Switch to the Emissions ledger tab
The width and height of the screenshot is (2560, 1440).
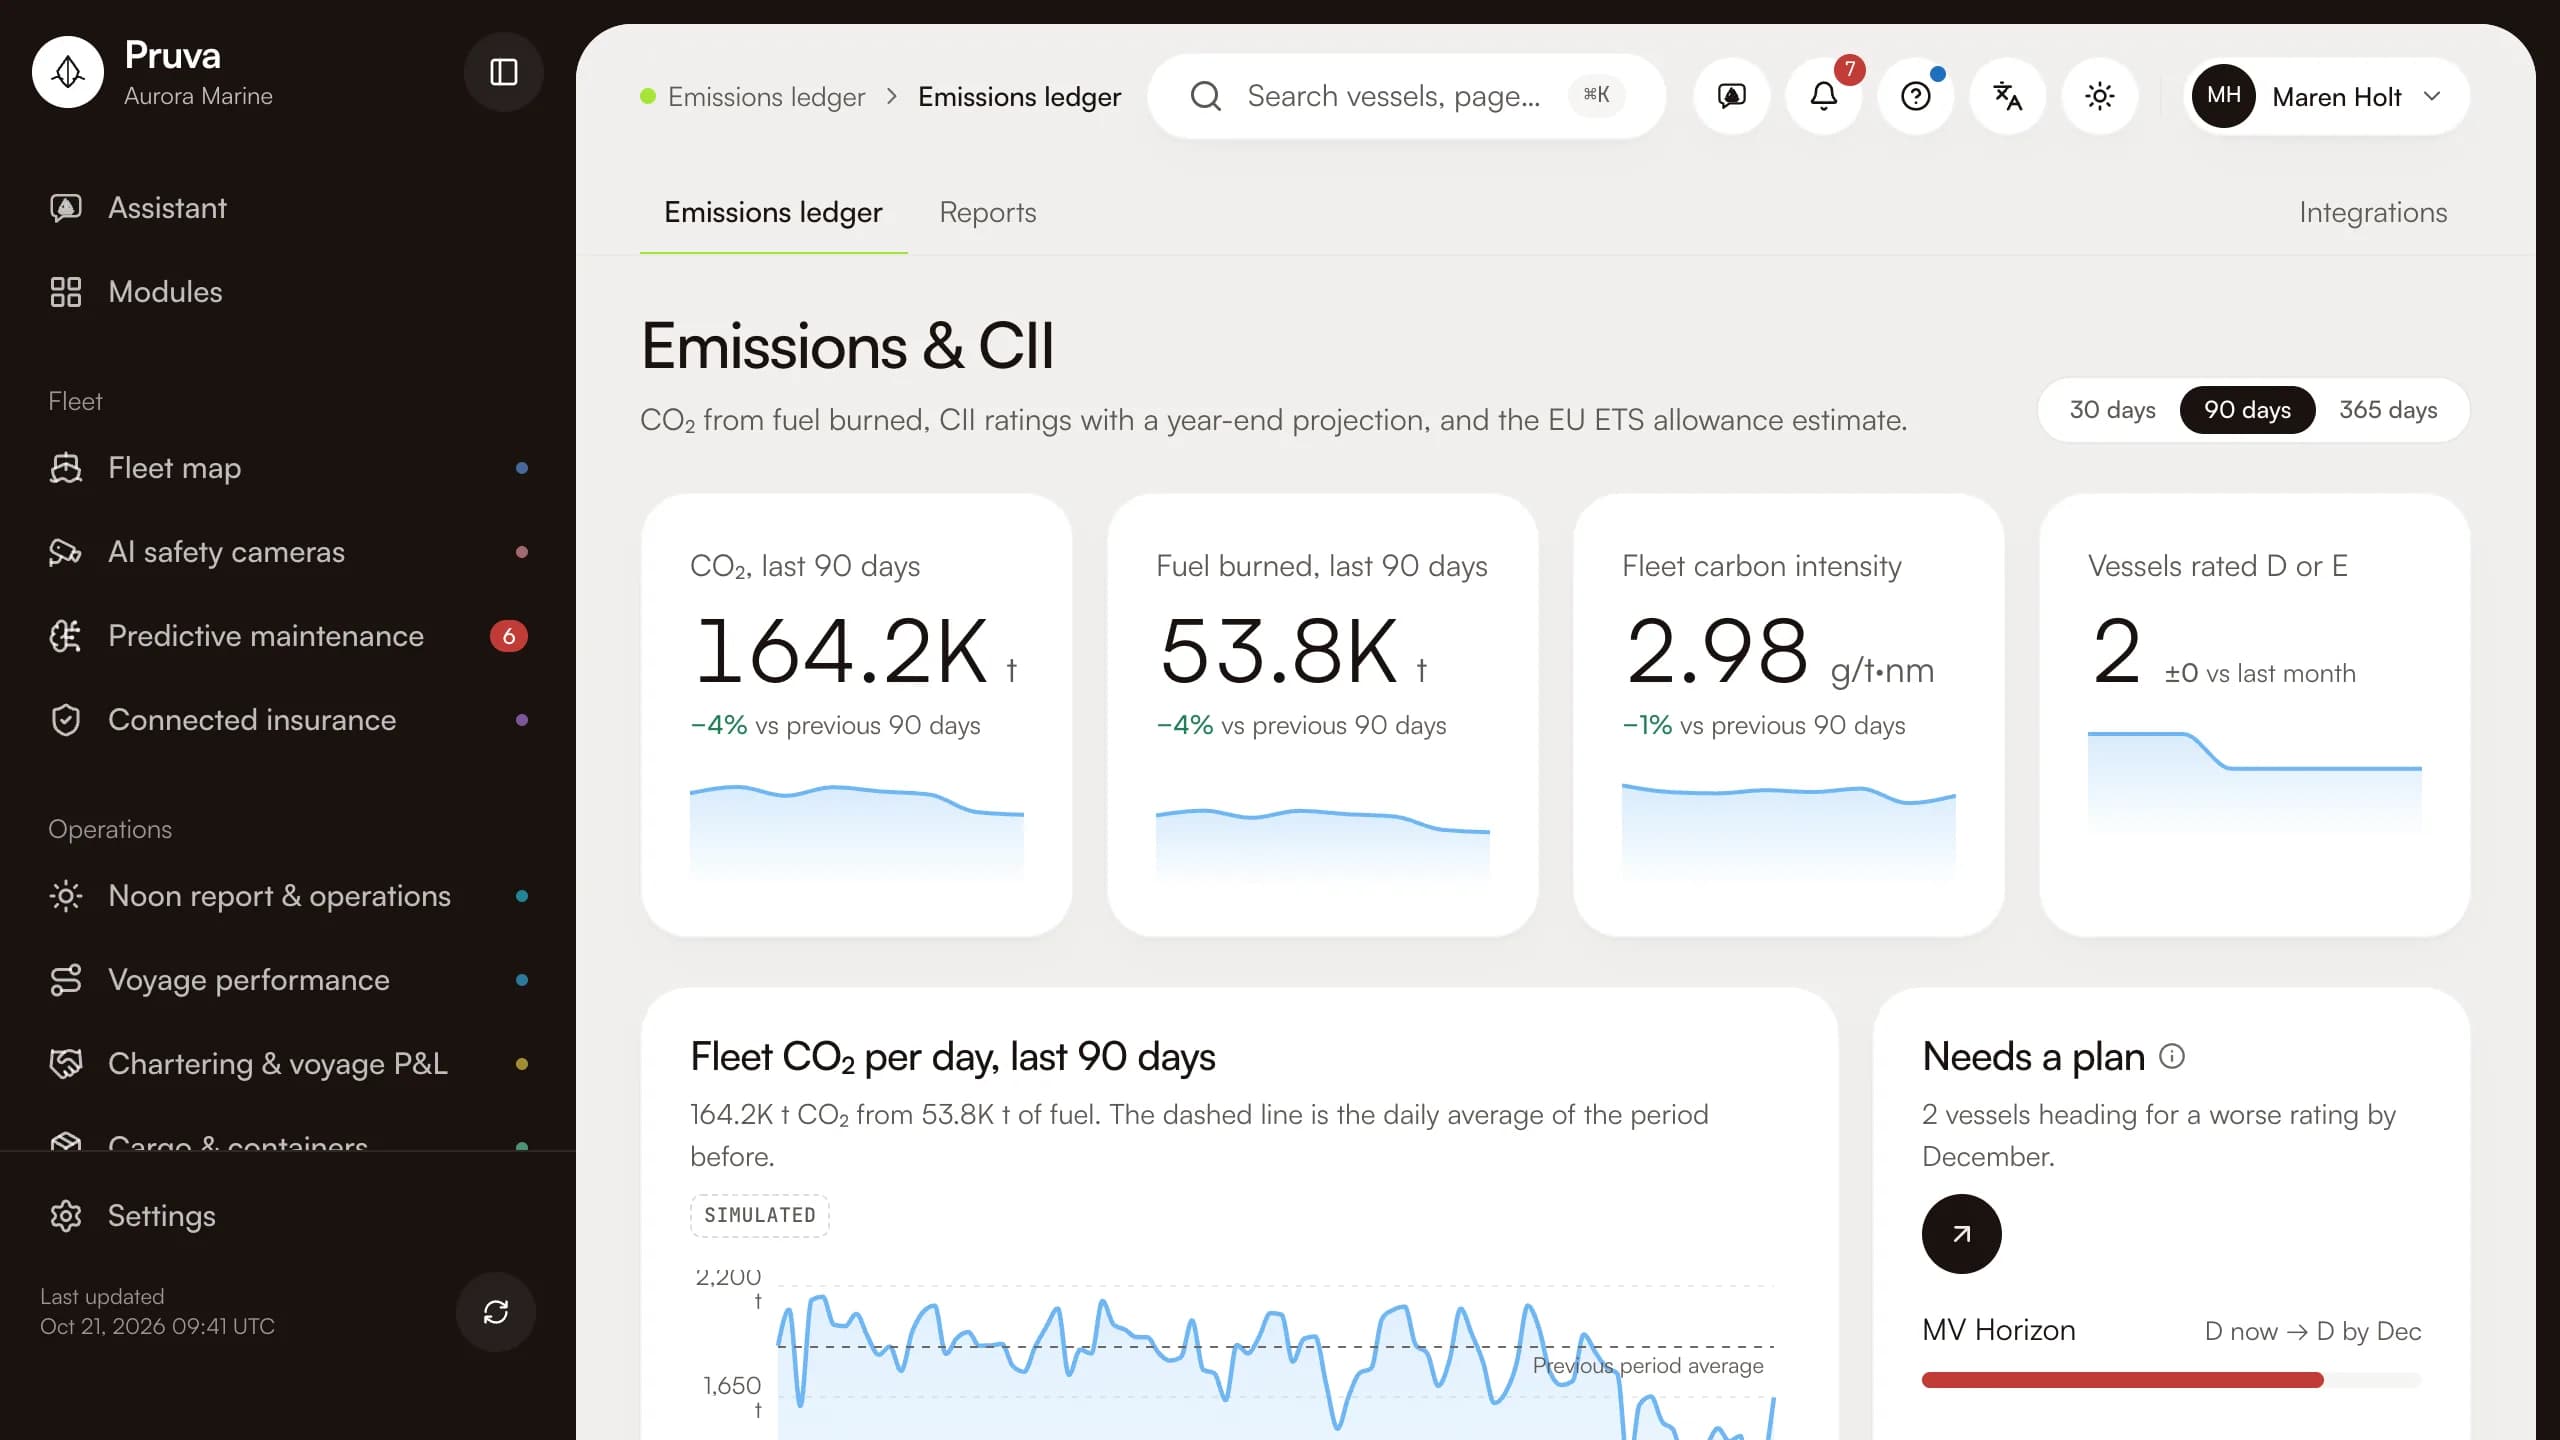tap(773, 212)
